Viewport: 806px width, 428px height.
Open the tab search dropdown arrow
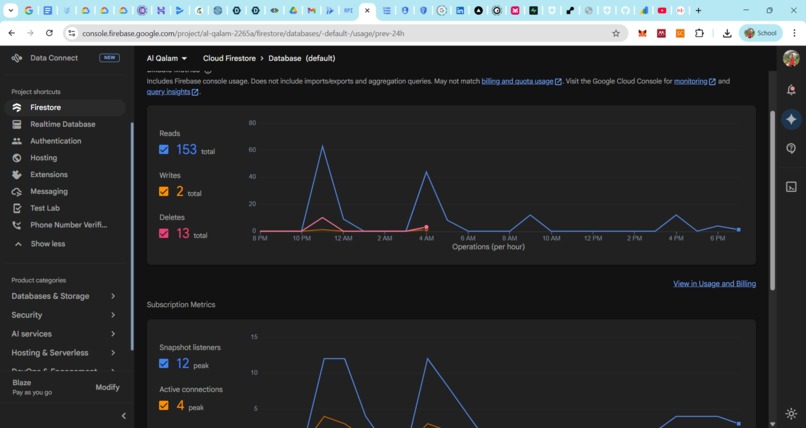(10, 10)
